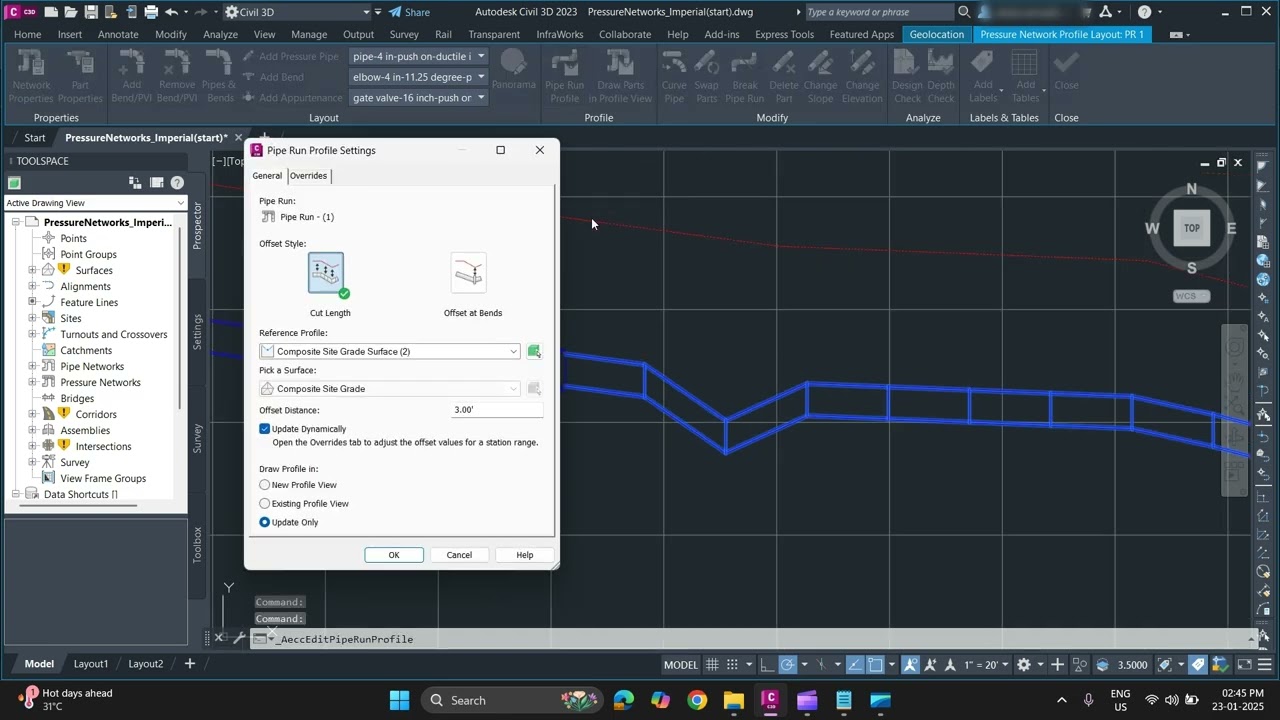1280x720 pixels.
Task: Select Alignments in the Prospector tree
Action: point(85,286)
